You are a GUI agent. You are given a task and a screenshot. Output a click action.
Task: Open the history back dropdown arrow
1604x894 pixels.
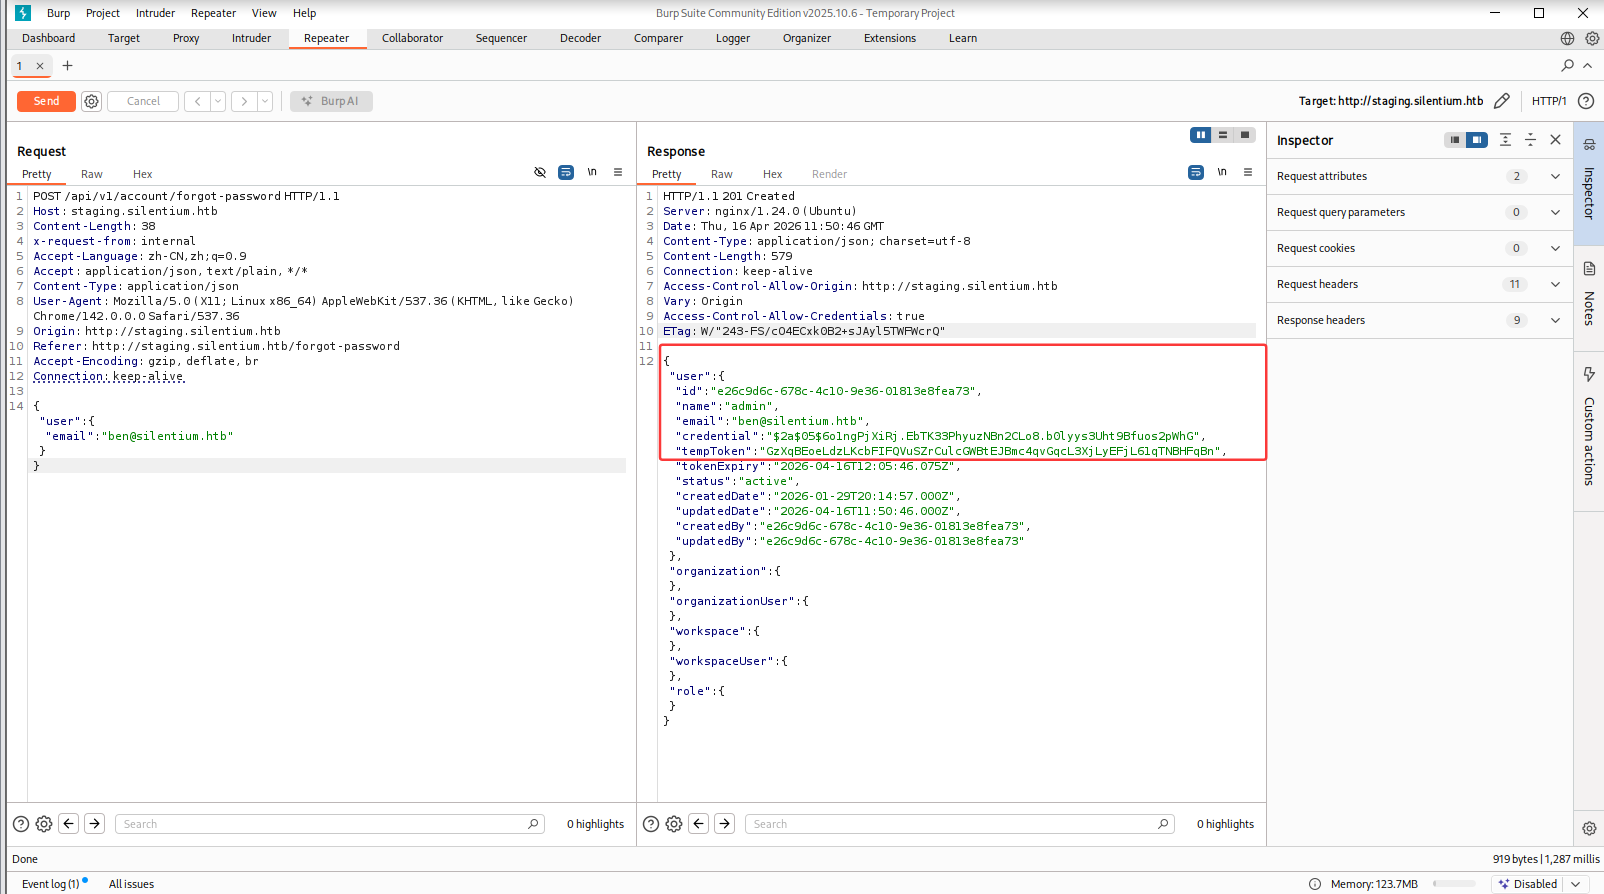point(218,101)
